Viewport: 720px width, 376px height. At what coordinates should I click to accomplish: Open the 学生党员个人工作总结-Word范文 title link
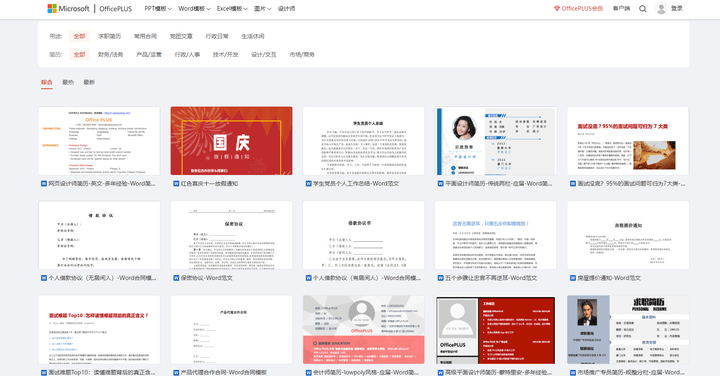coord(356,184)
